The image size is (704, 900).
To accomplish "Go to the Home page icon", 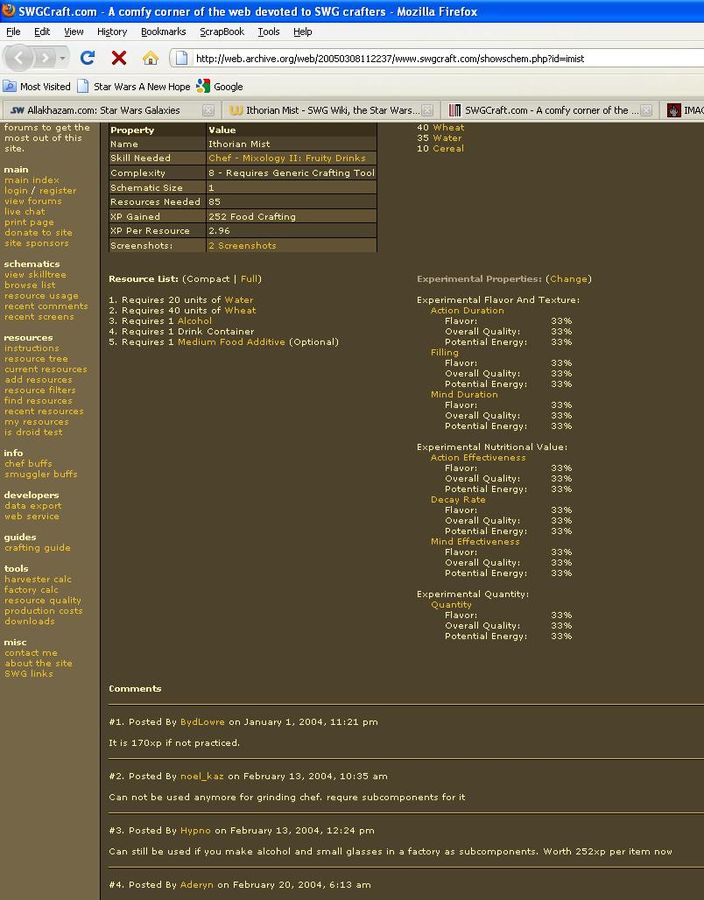I will pos(150,58).
